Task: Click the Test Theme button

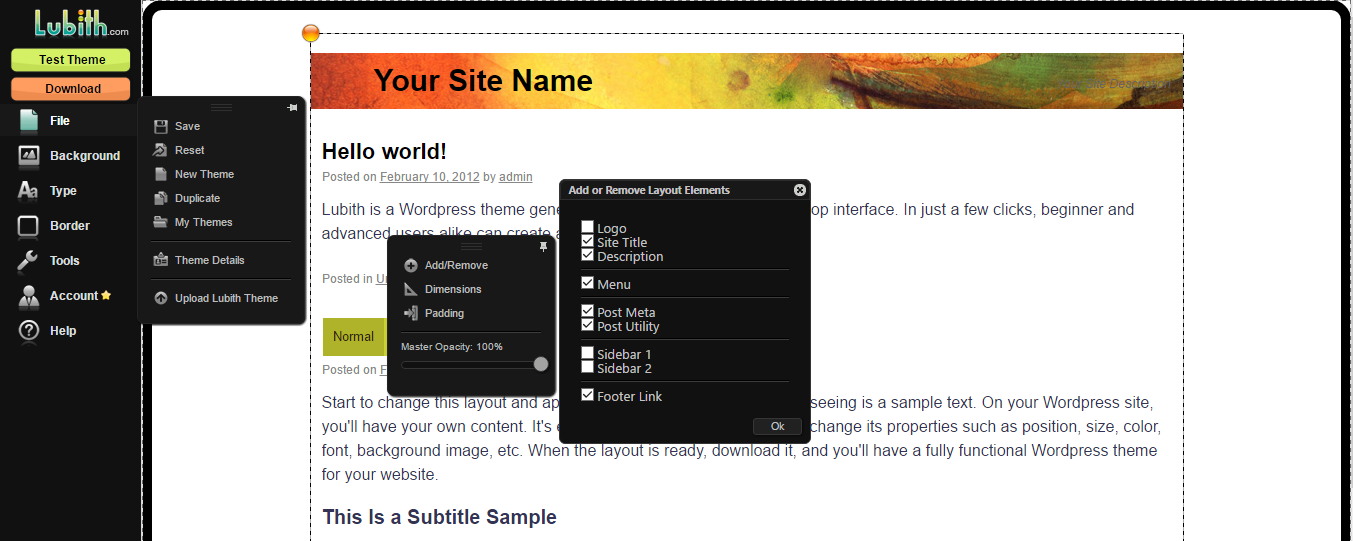Action: click(71, 60)
